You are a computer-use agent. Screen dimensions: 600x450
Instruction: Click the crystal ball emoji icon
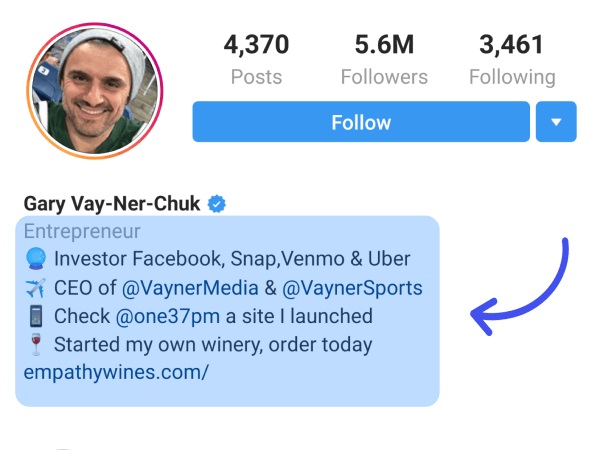click(36, 259)
